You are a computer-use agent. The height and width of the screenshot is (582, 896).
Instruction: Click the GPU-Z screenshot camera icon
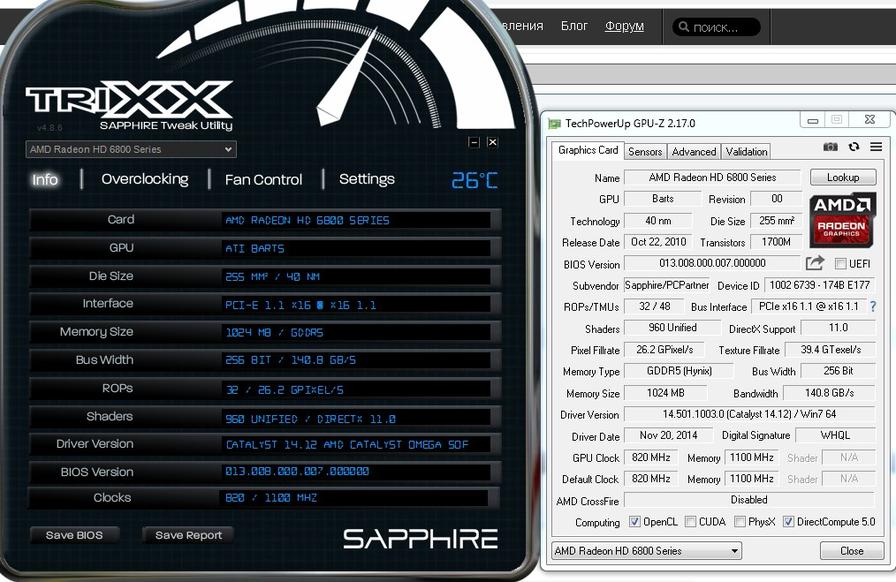pyautogui.click(x=830, y=147)
